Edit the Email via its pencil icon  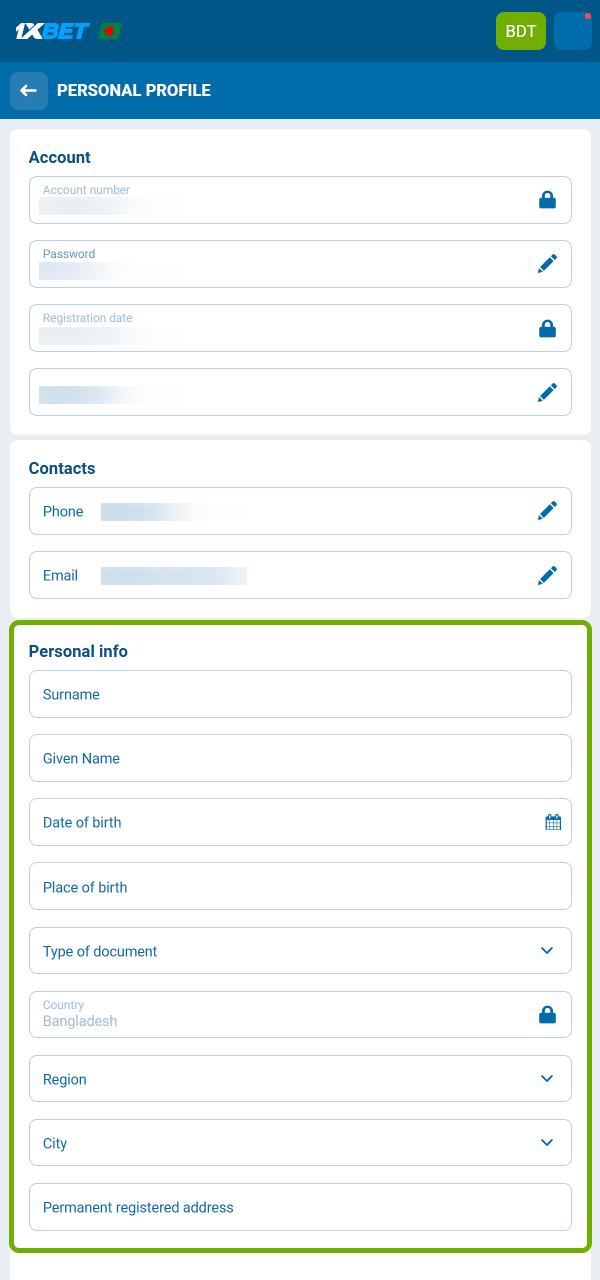click(547, 575)
